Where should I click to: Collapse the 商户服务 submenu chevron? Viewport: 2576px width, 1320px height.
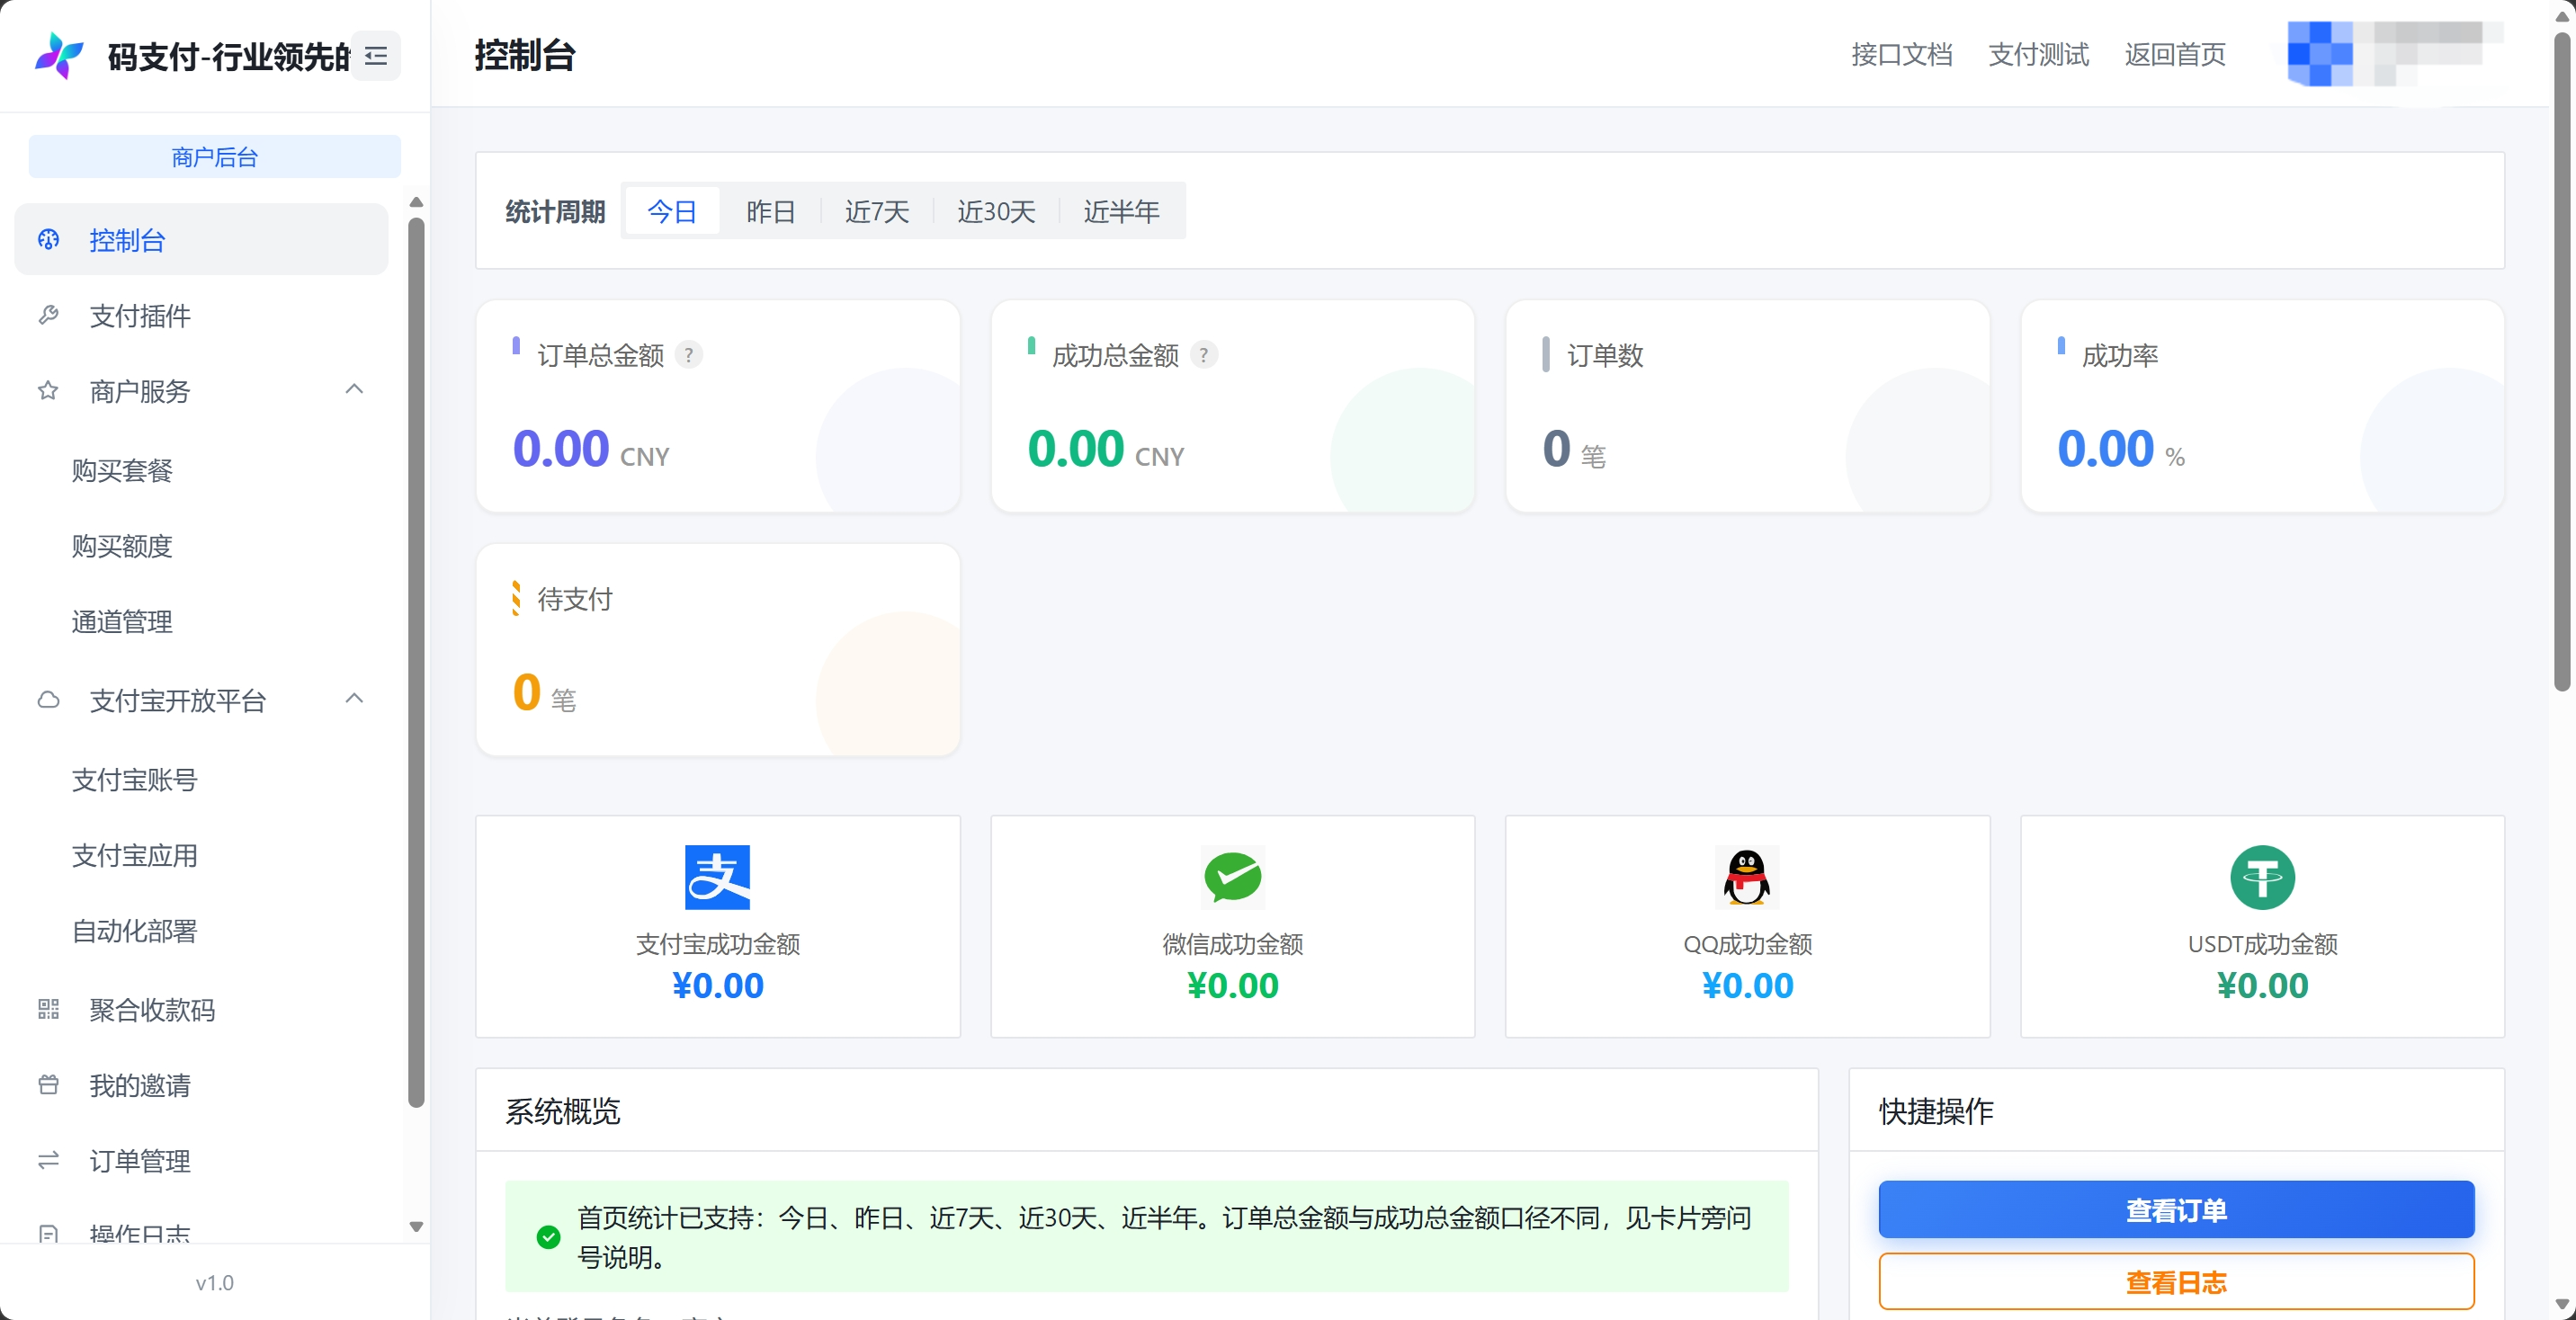tap(354, 390)
